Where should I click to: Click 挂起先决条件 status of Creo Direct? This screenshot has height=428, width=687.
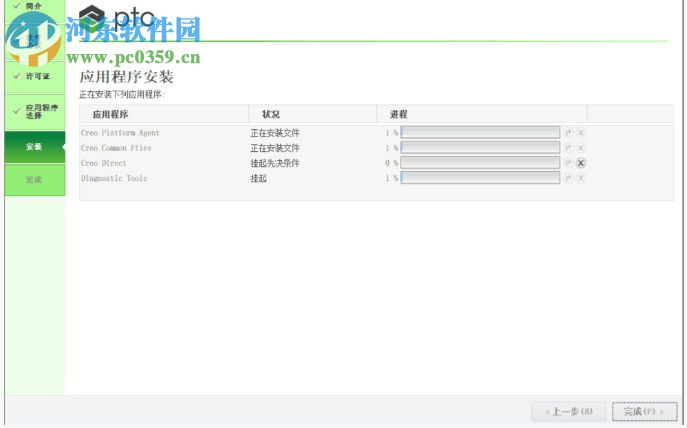[x=275, y=163]
